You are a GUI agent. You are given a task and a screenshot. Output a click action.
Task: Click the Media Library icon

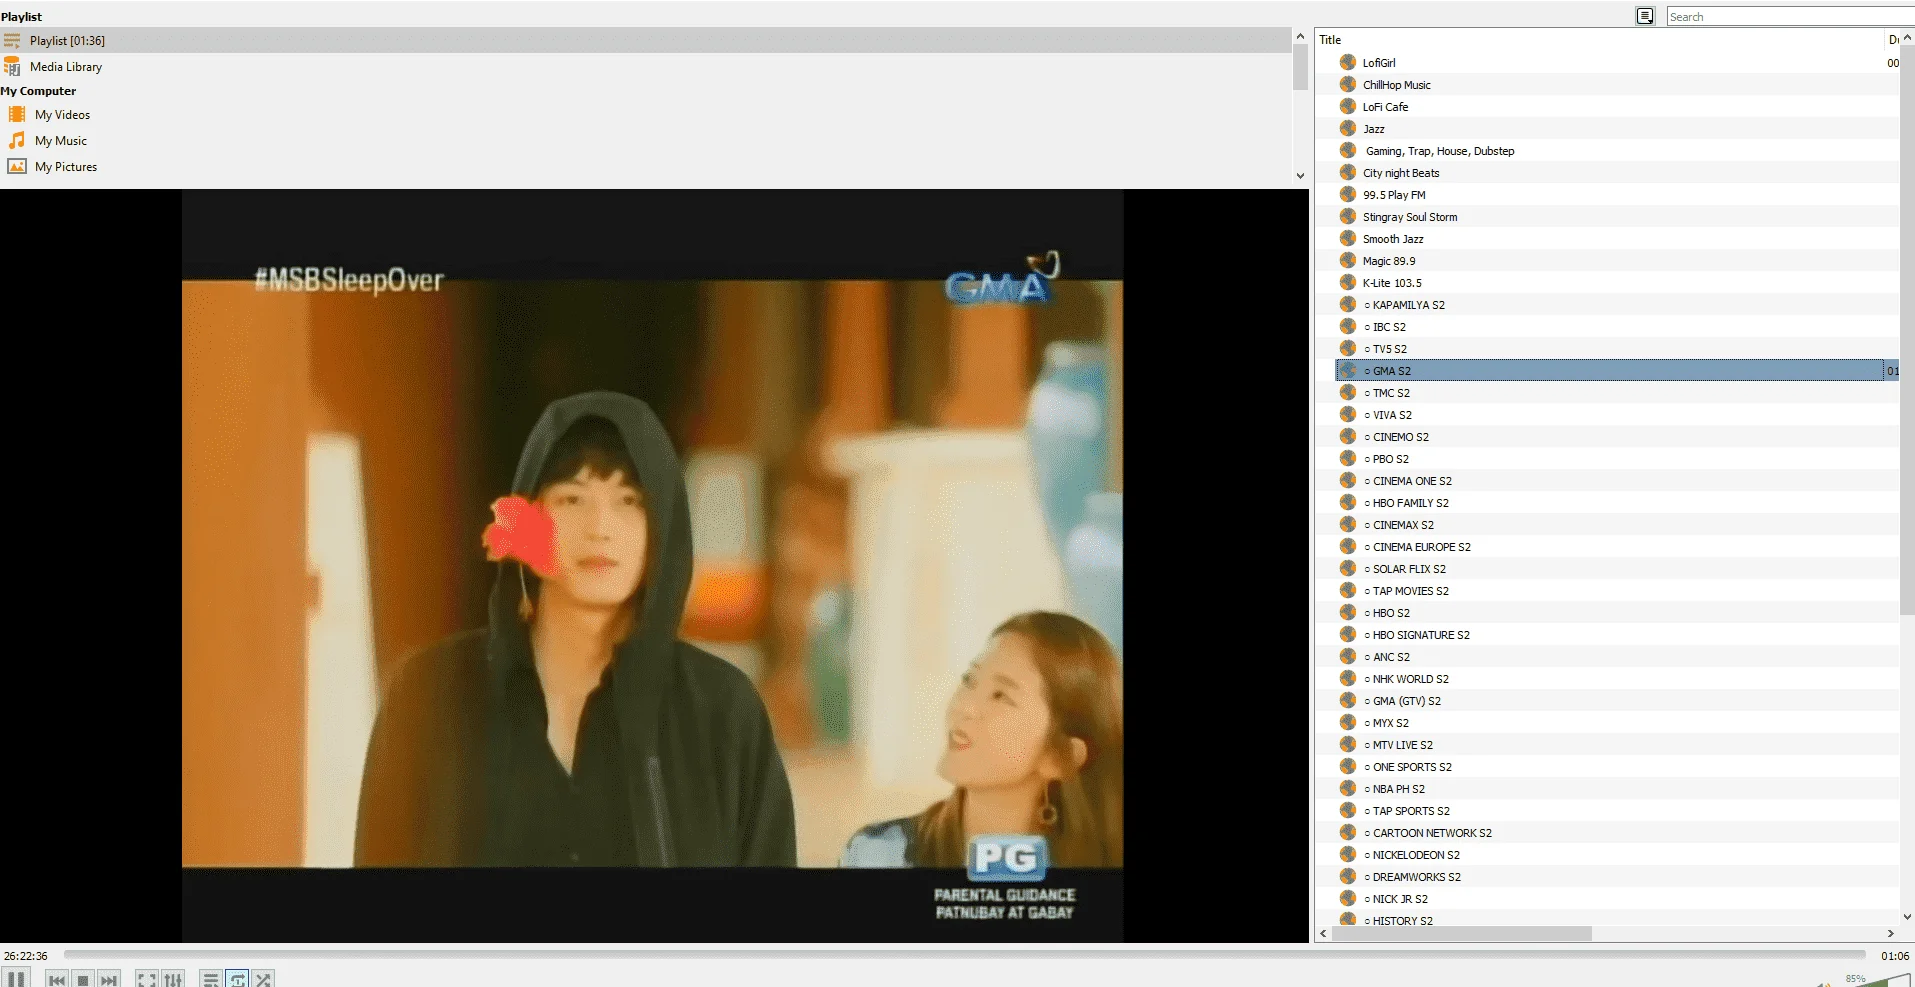click(12, 66)
